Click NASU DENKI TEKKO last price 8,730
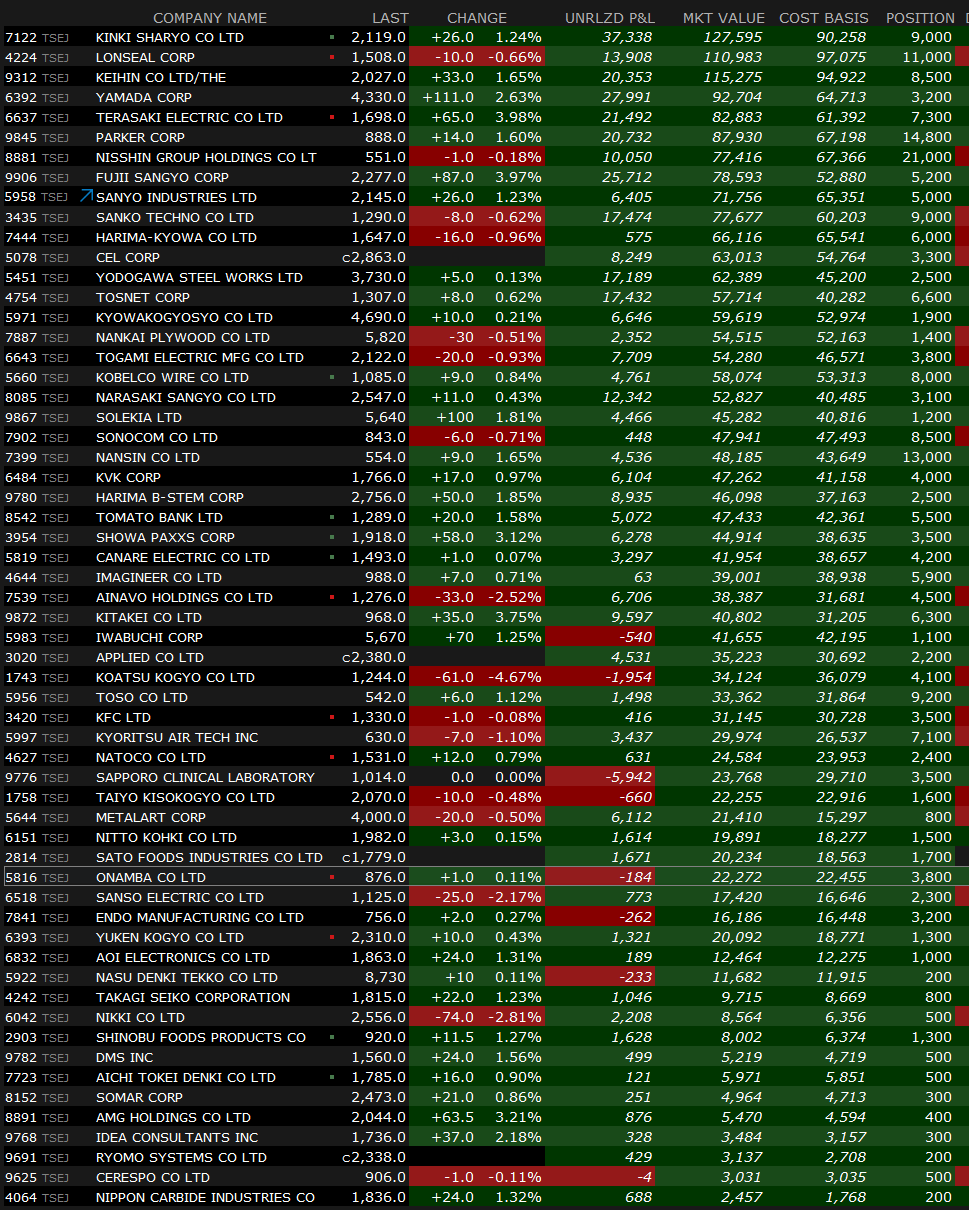 click(387, 977)
